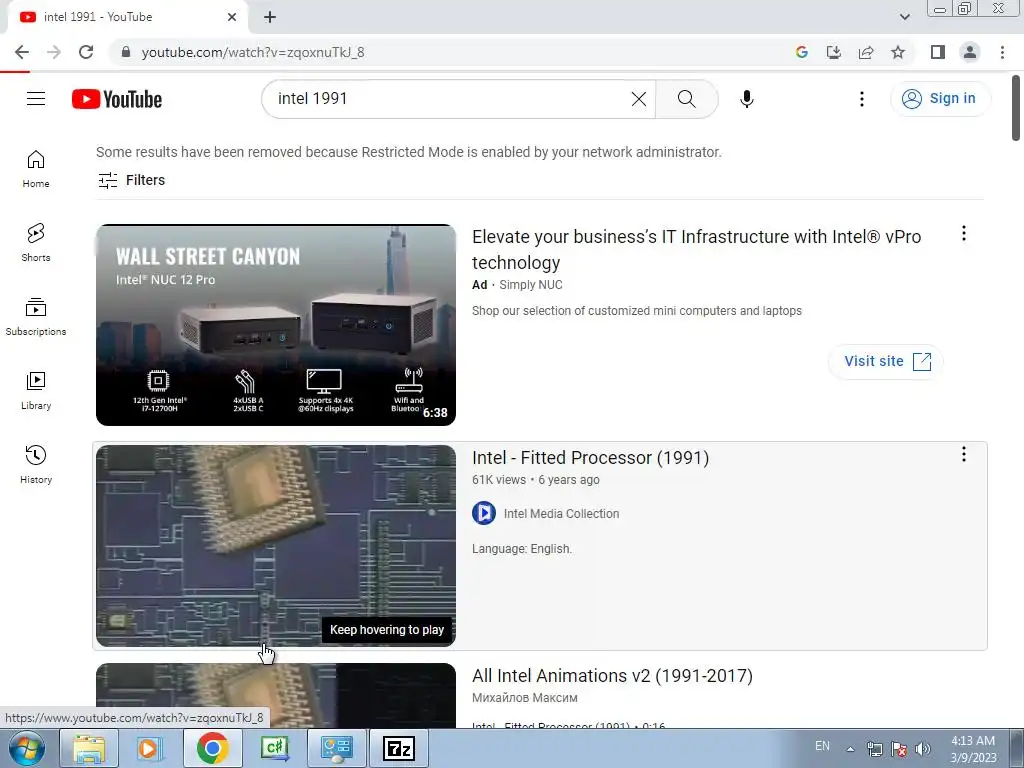1024x768 pixels.
Task: Click the 'Language: English.' description text
Action: pyautogui.click(x=522, y=549)
